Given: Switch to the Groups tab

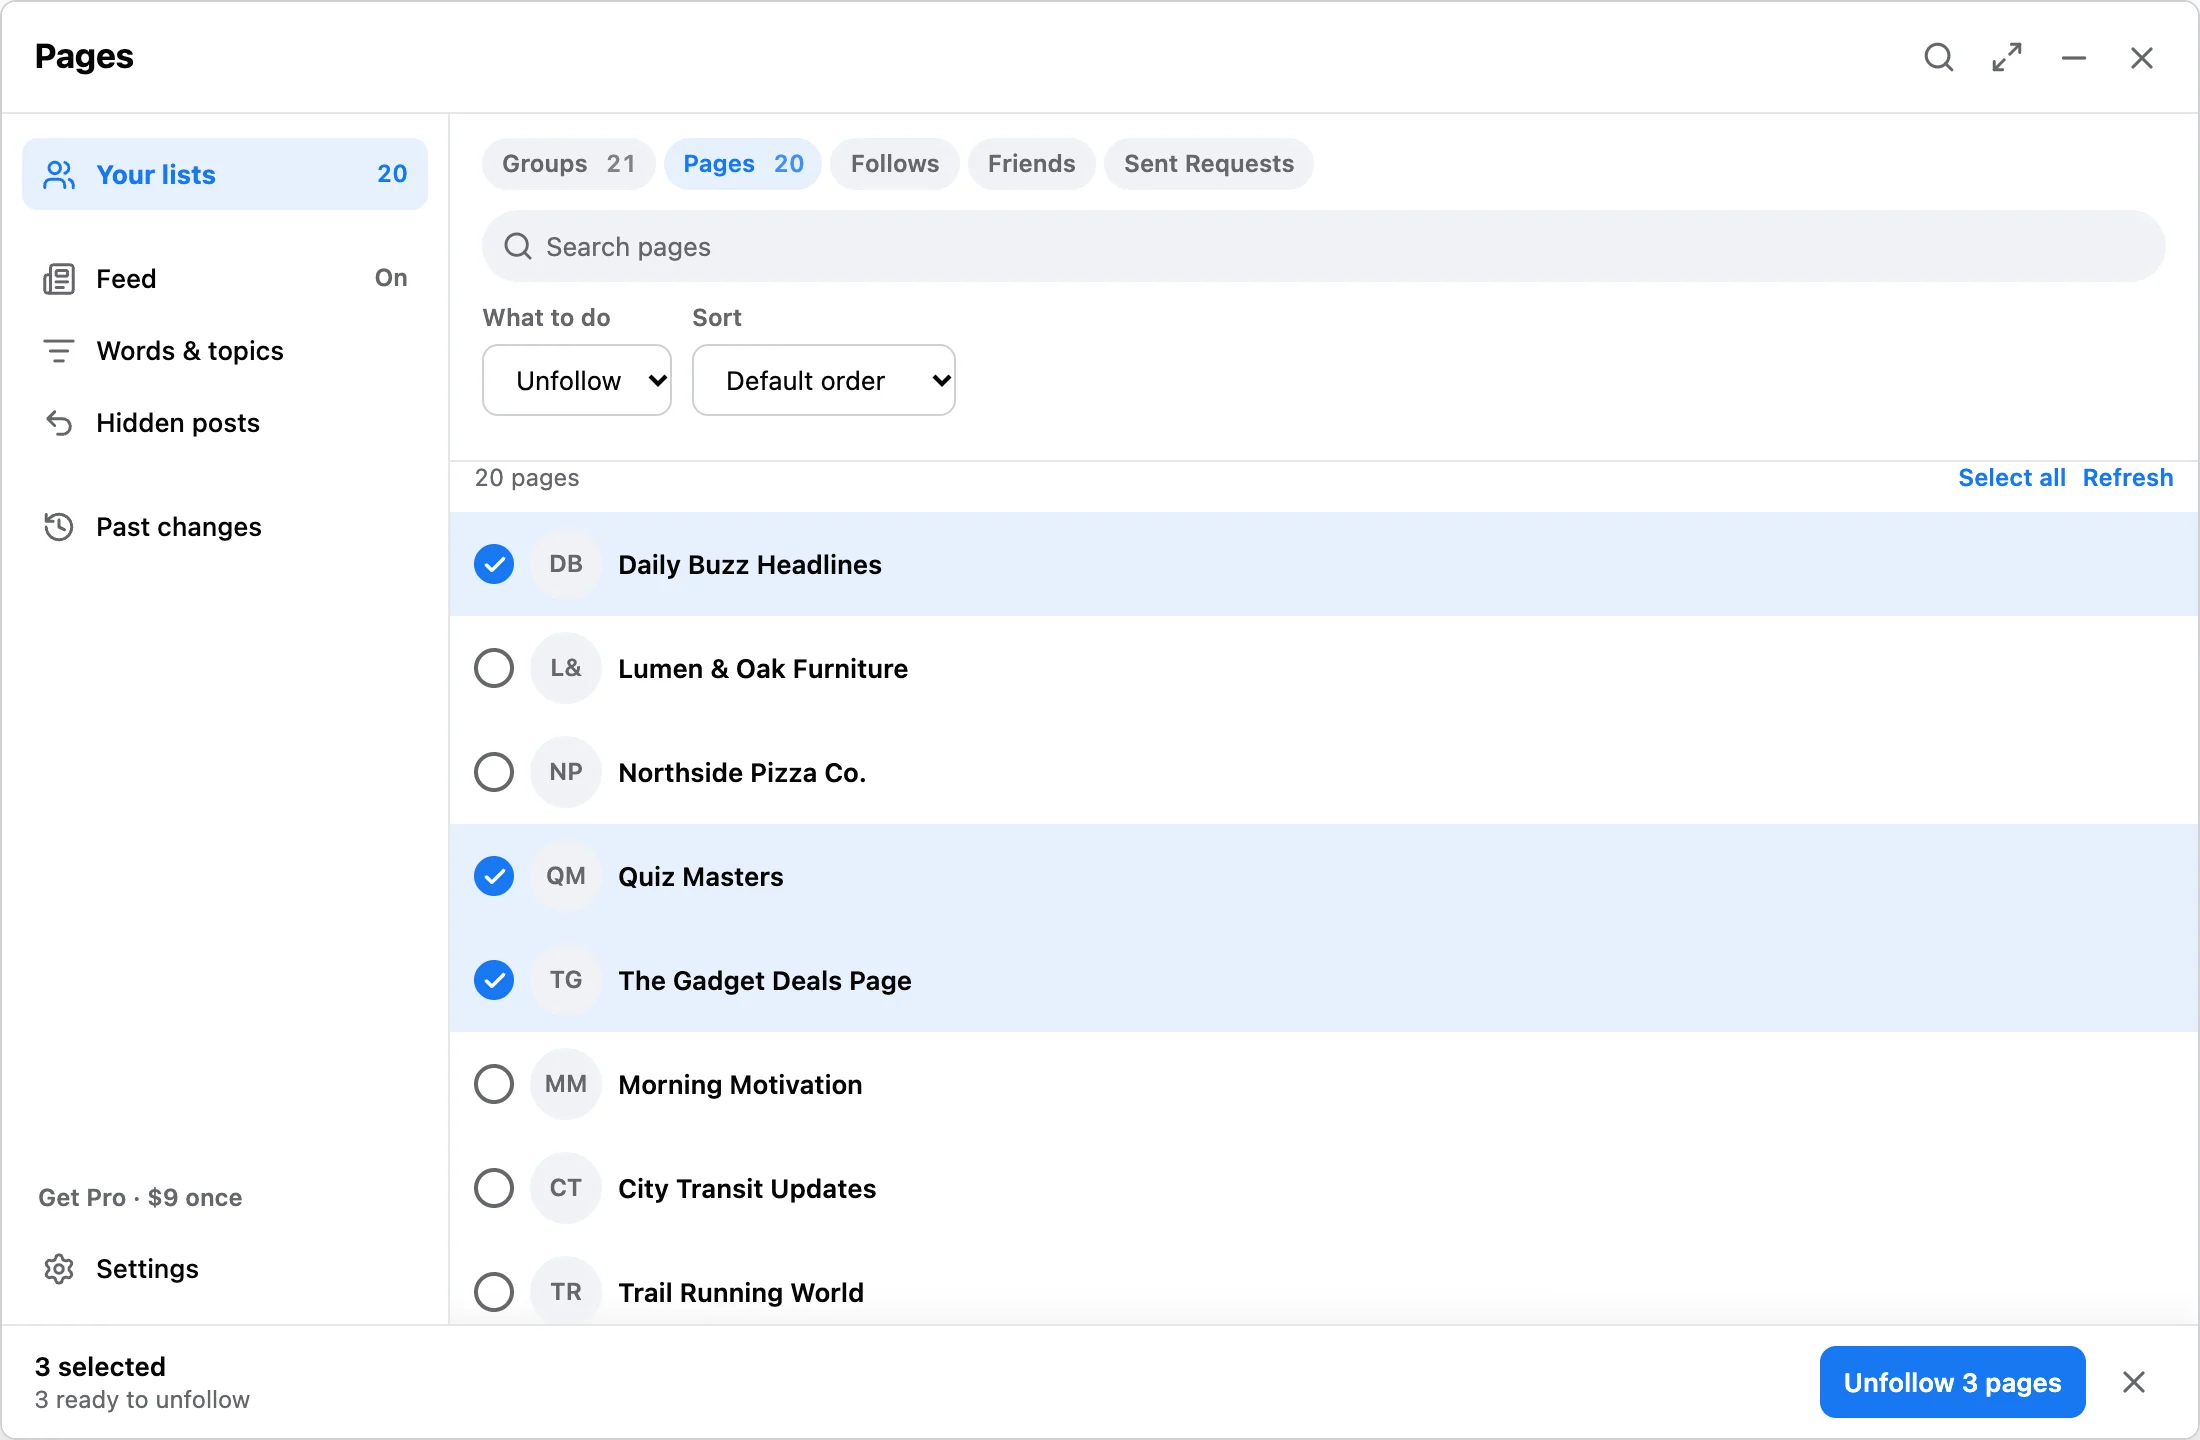Looking at the screenshot, I should [x=568, y=164].
